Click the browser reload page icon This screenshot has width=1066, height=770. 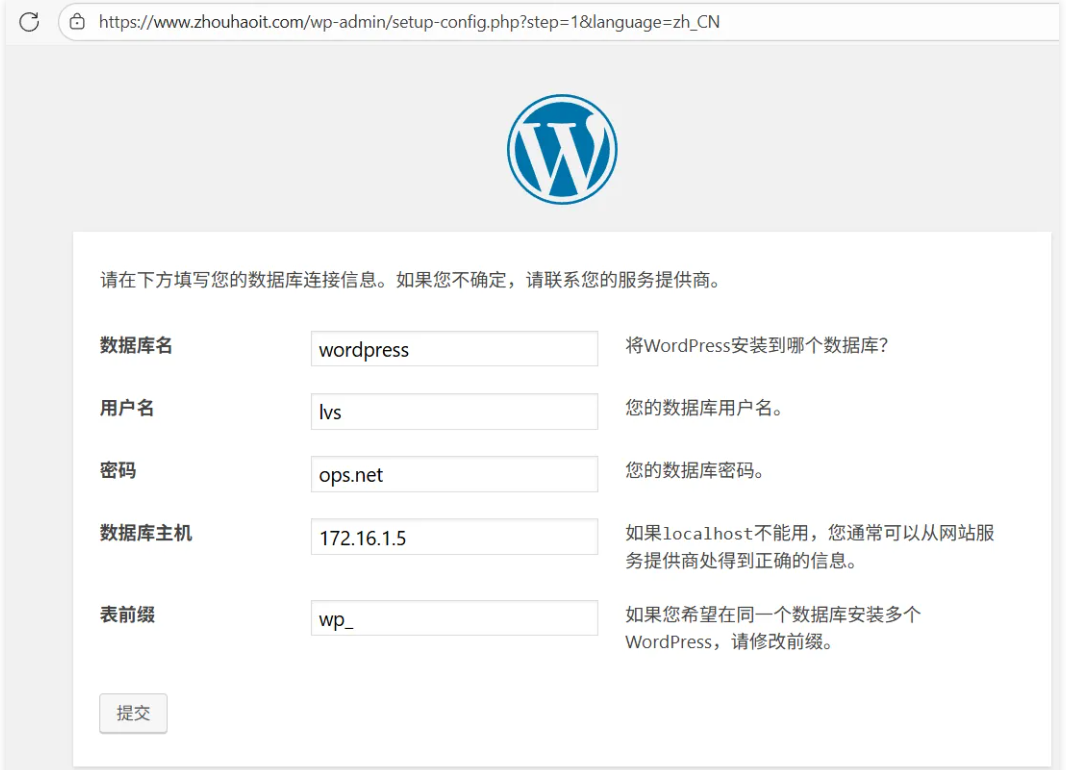[x=29, y=21]
